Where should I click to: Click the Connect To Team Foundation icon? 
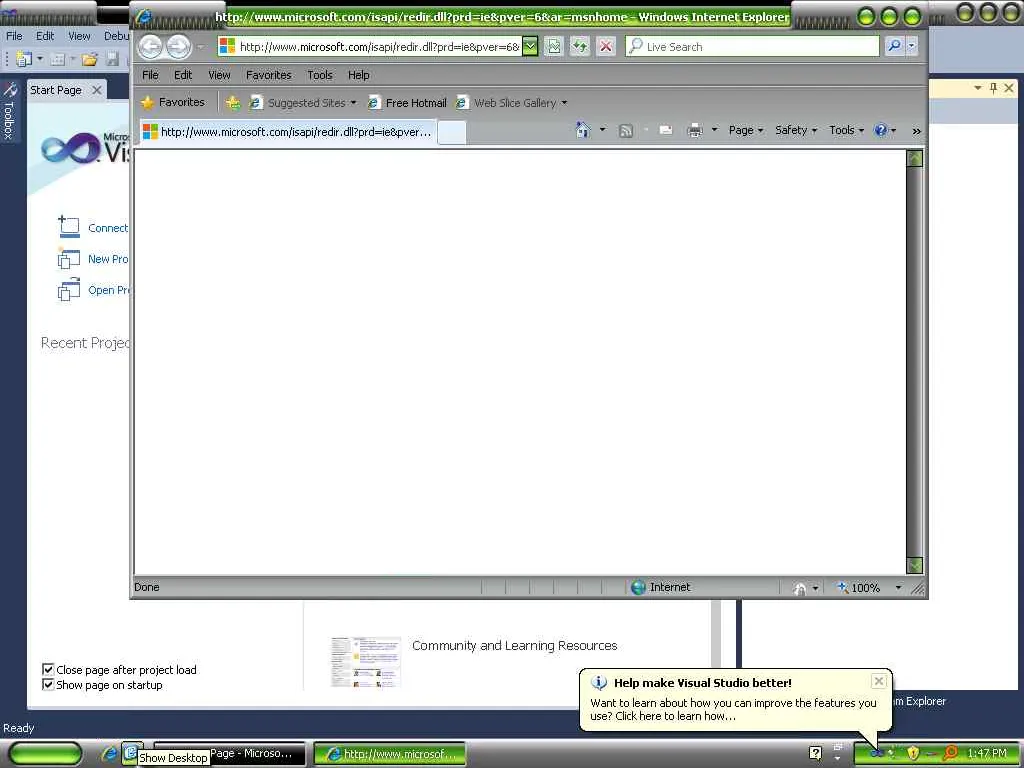pyautogui.click(x=69, y=227)
